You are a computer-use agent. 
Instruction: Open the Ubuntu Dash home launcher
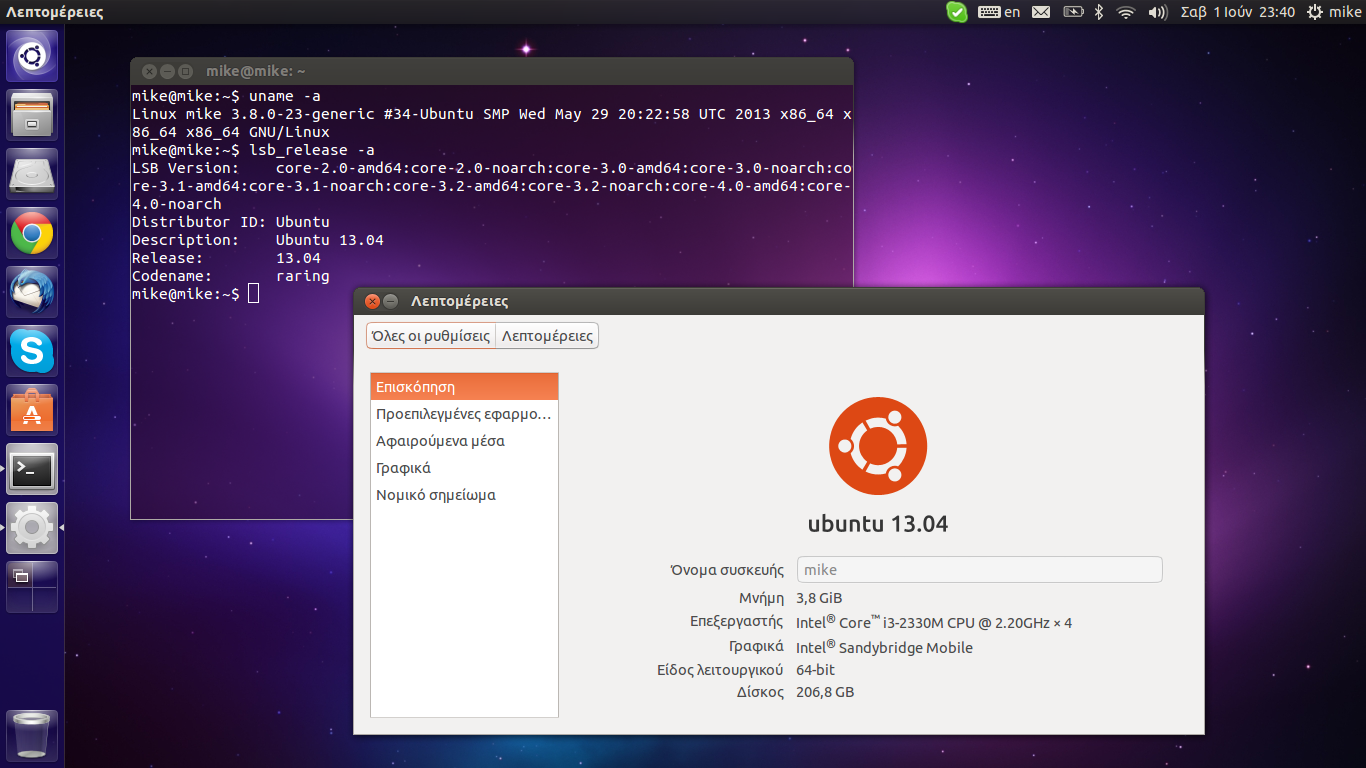click(x=32, y=56)
